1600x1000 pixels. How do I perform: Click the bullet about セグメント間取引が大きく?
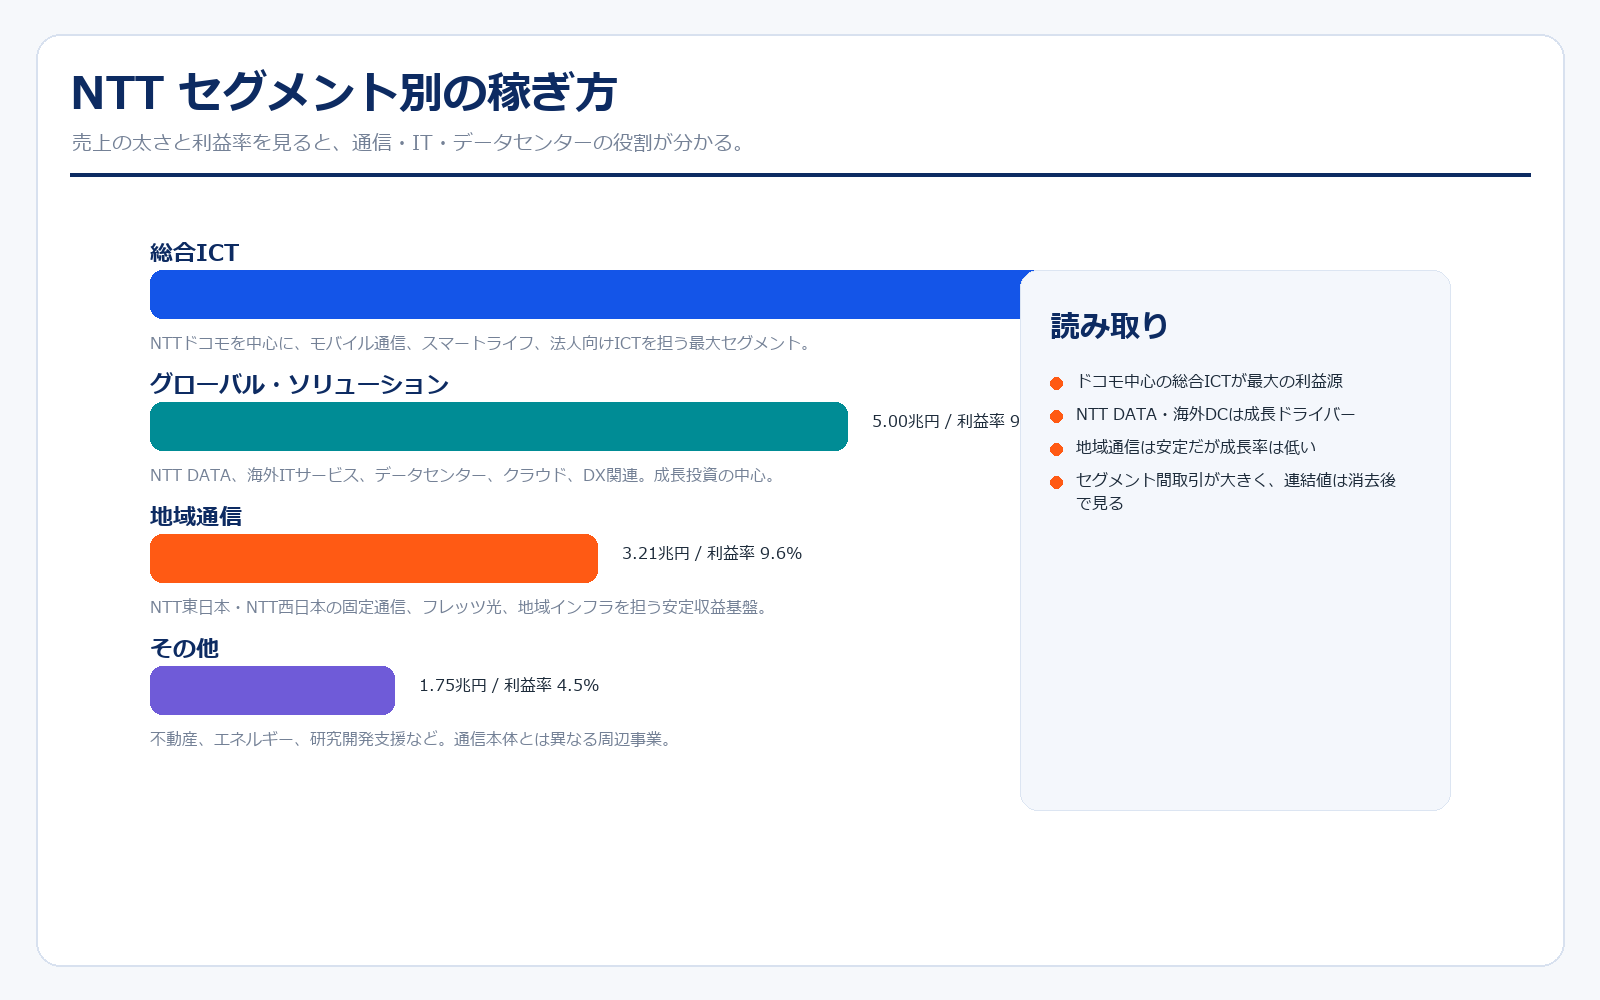tap(1236, 491)
